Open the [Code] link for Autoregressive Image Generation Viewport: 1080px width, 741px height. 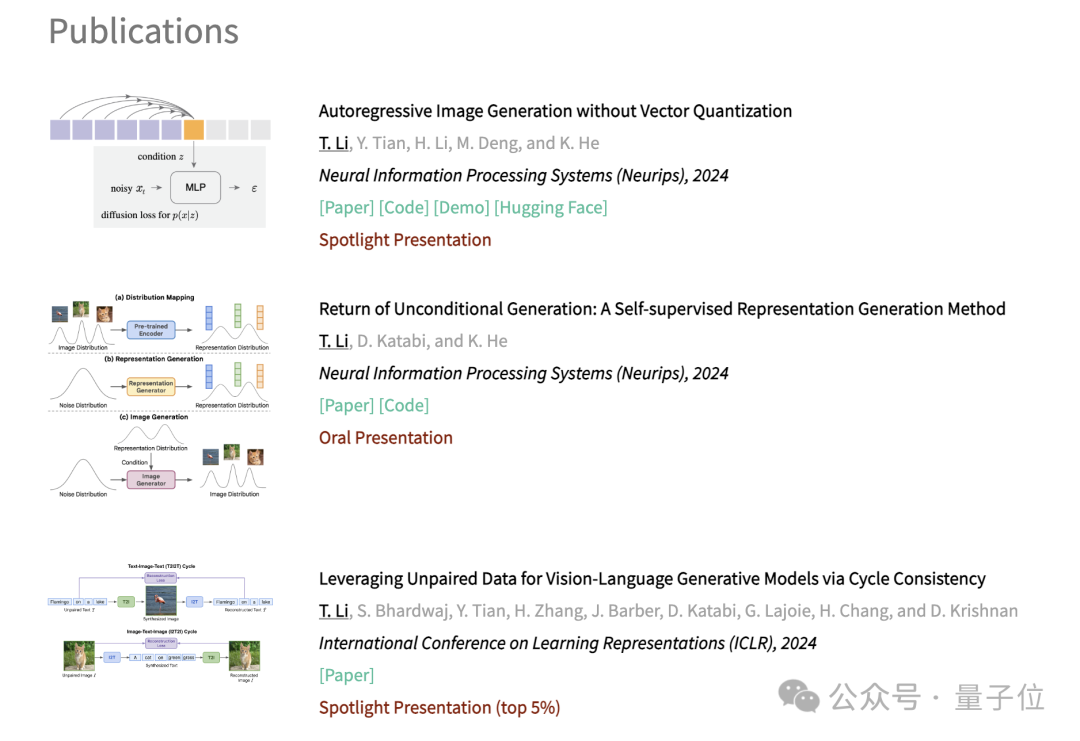coord(403,208)
